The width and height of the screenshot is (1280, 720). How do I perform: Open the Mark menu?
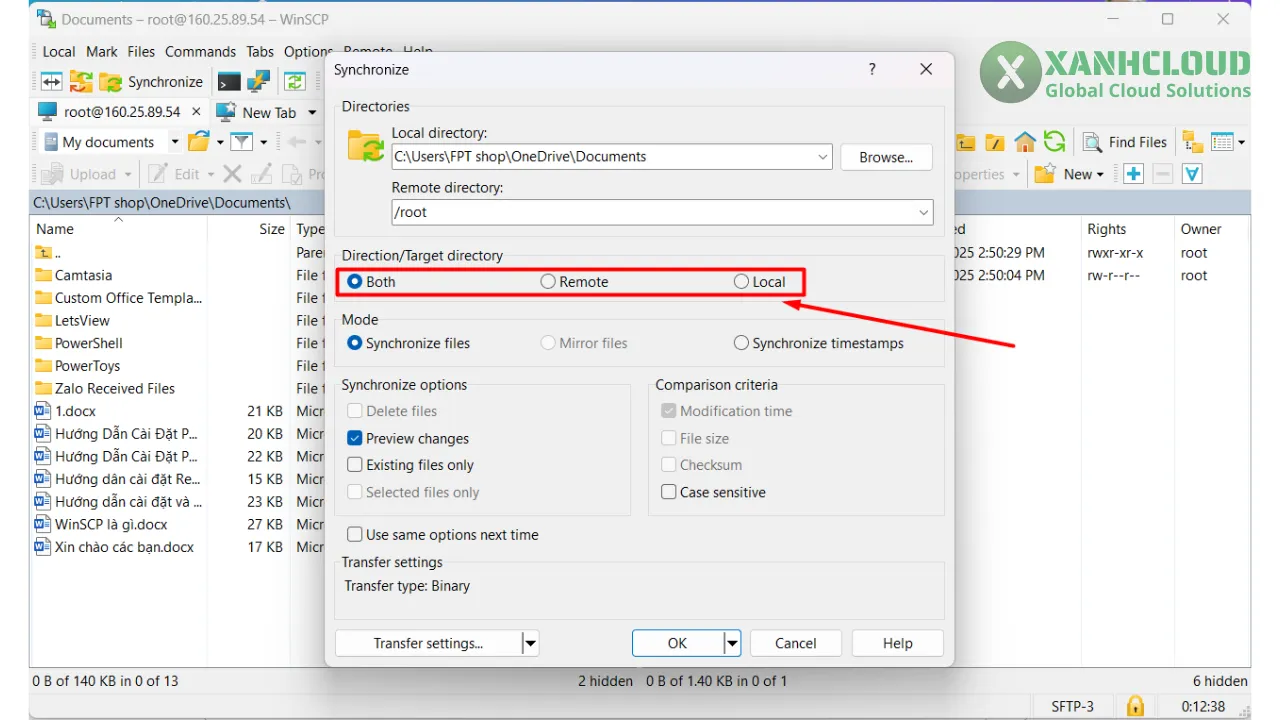[102, 52]
